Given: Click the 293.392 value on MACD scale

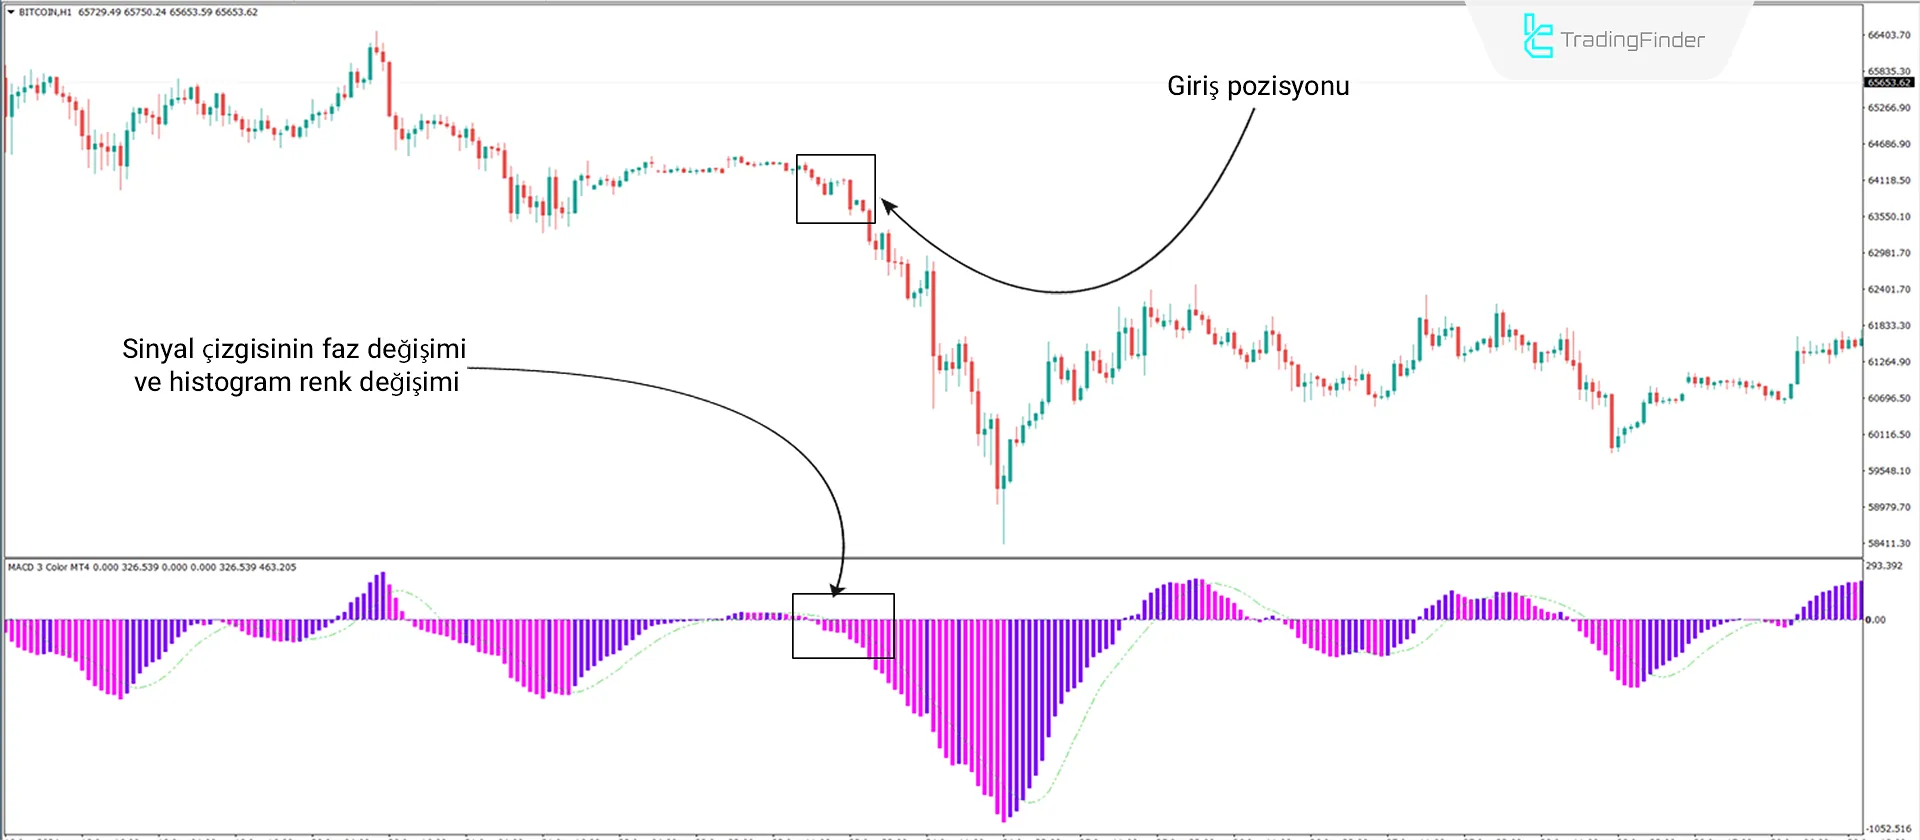Looking at the screenshot, I should pos(1884,566).
